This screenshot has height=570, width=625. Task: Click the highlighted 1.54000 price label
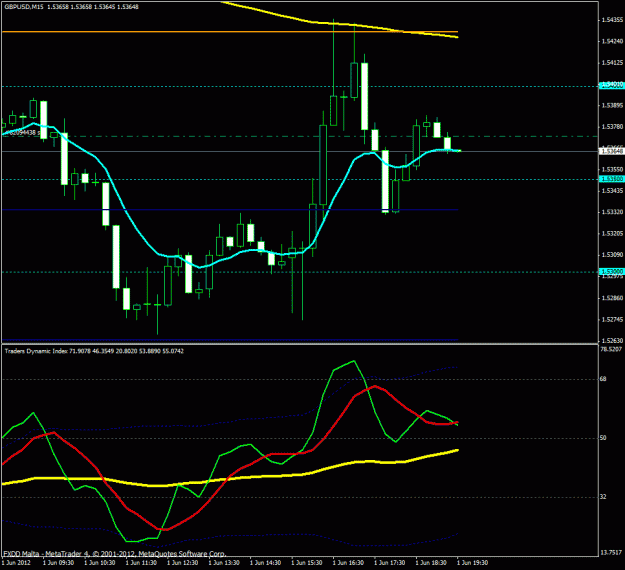(x=611, y=85)
